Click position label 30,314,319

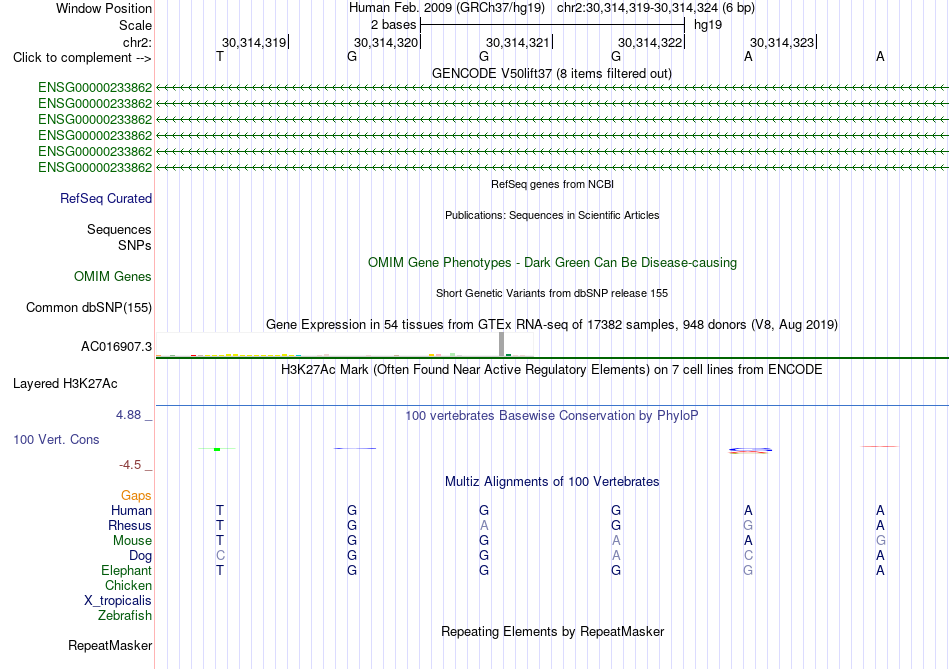(254, 42)
